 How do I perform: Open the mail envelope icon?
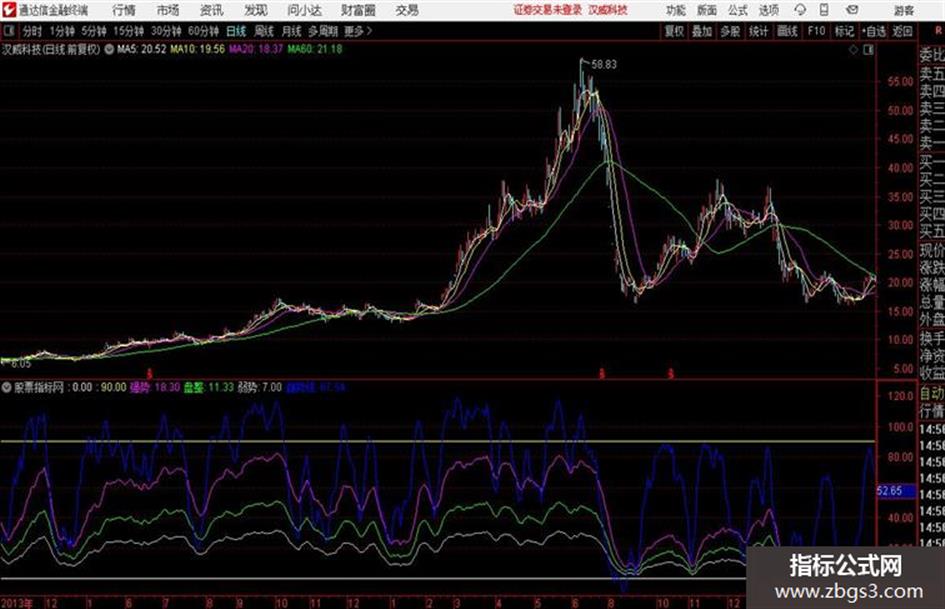click(x=852, y=10)
